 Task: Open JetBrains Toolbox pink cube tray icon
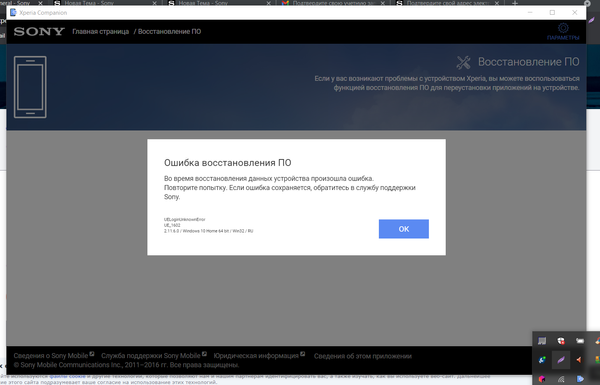click(x=542, y=379)
